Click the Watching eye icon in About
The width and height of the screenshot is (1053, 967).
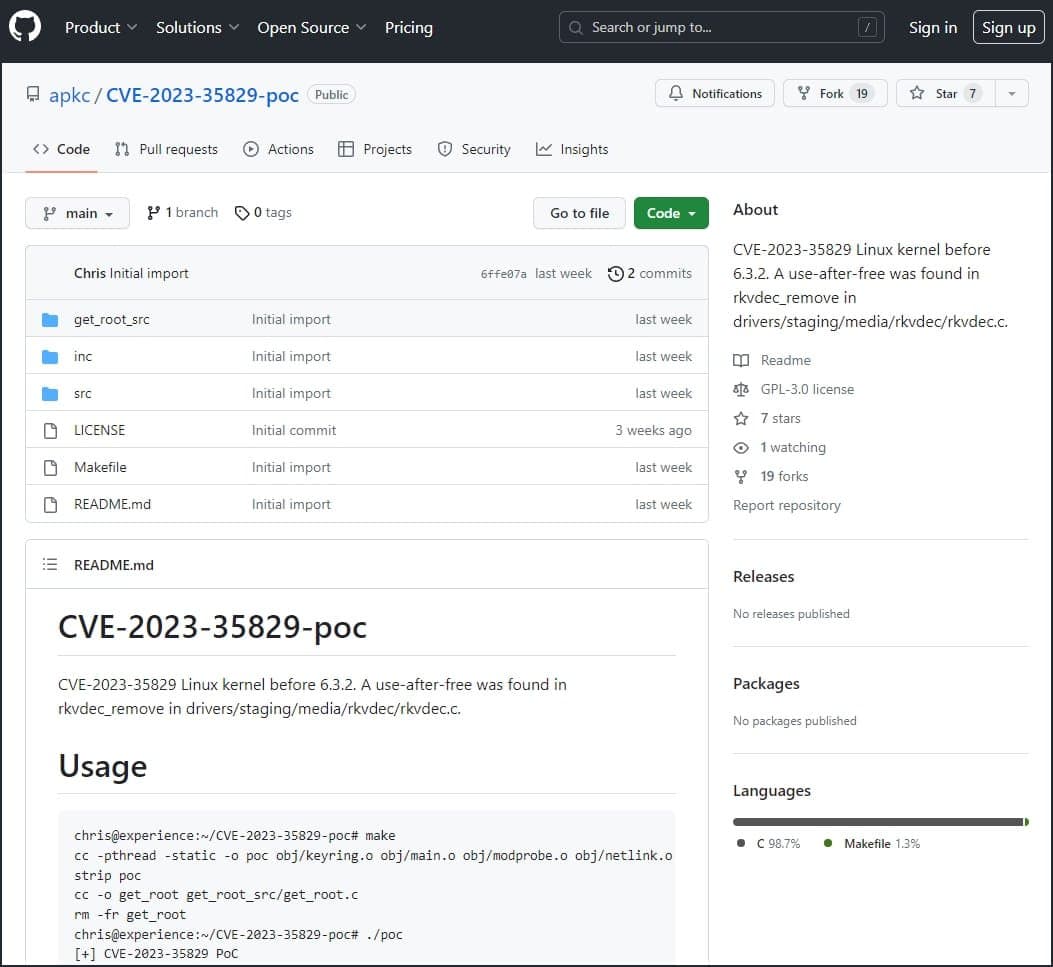coord(740,447)
